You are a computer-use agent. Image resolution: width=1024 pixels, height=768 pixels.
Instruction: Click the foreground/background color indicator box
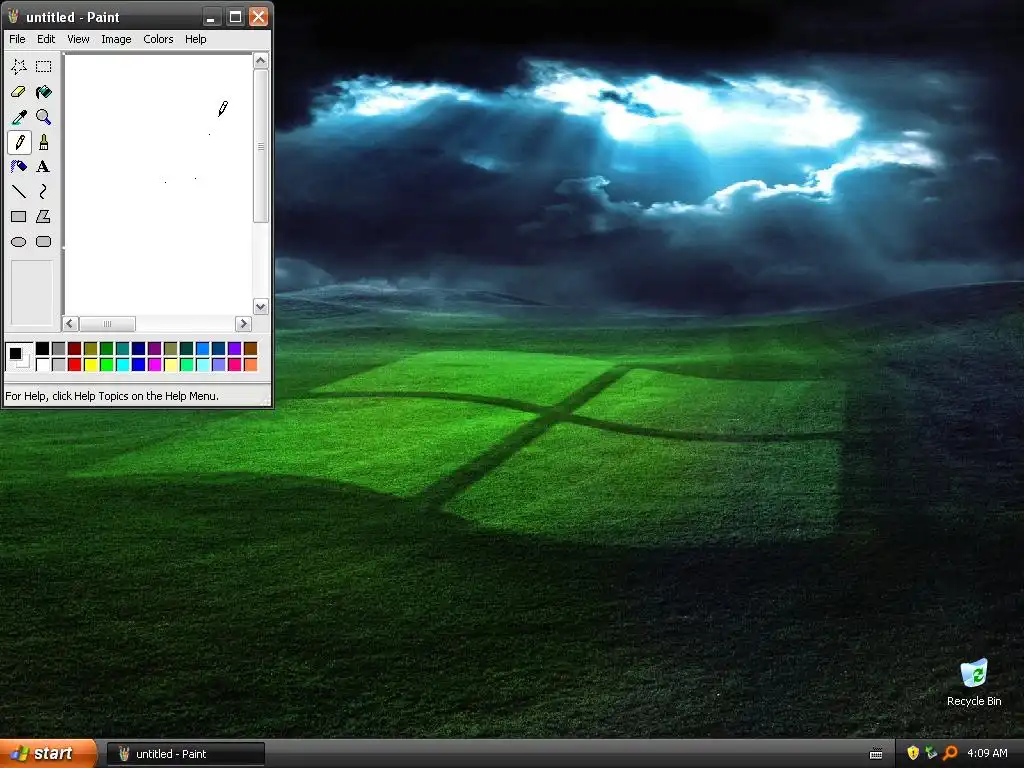coord(19,357)
